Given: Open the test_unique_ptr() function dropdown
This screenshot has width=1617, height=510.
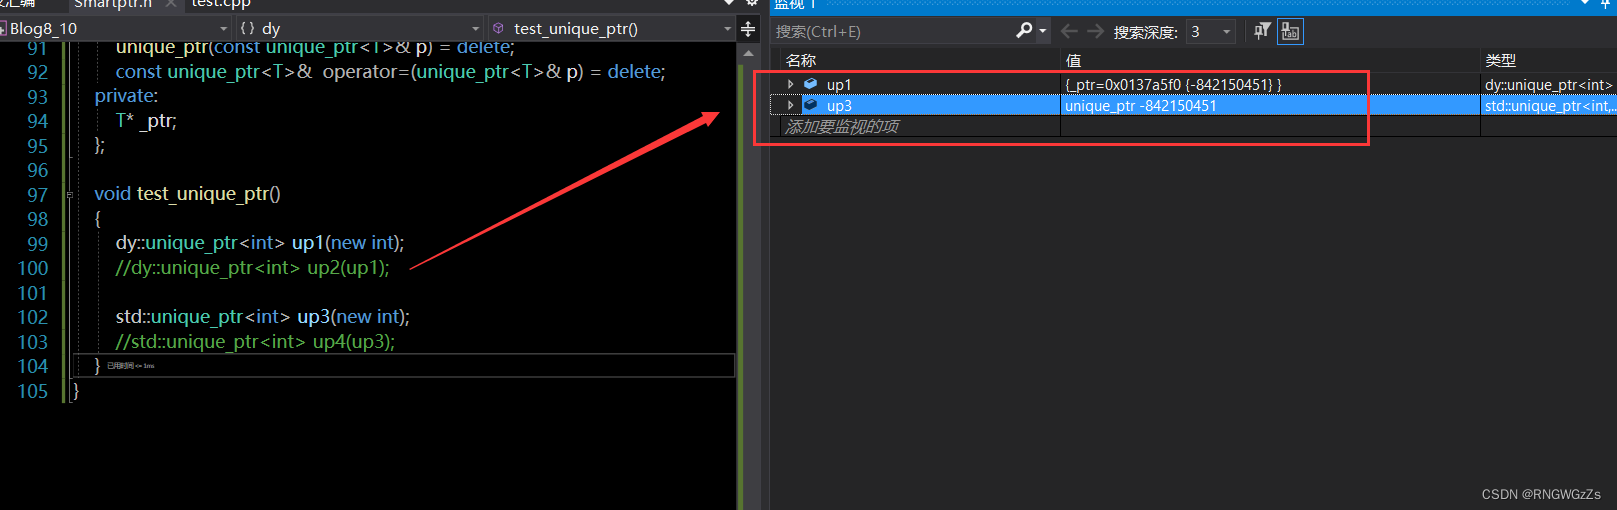Looking at the screenshot, I should [611, 28].
